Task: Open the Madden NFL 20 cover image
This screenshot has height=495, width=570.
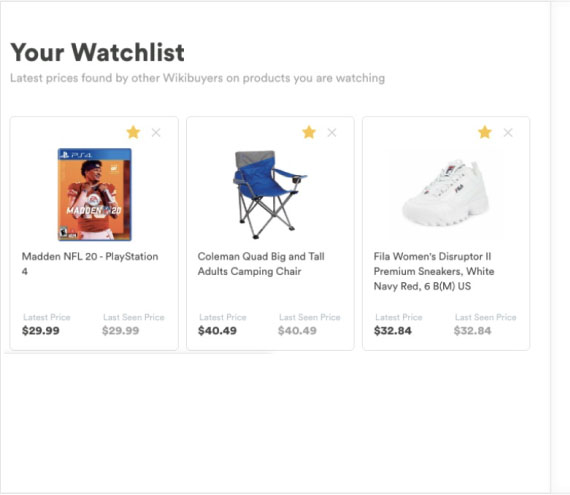Action: [95, 194]
